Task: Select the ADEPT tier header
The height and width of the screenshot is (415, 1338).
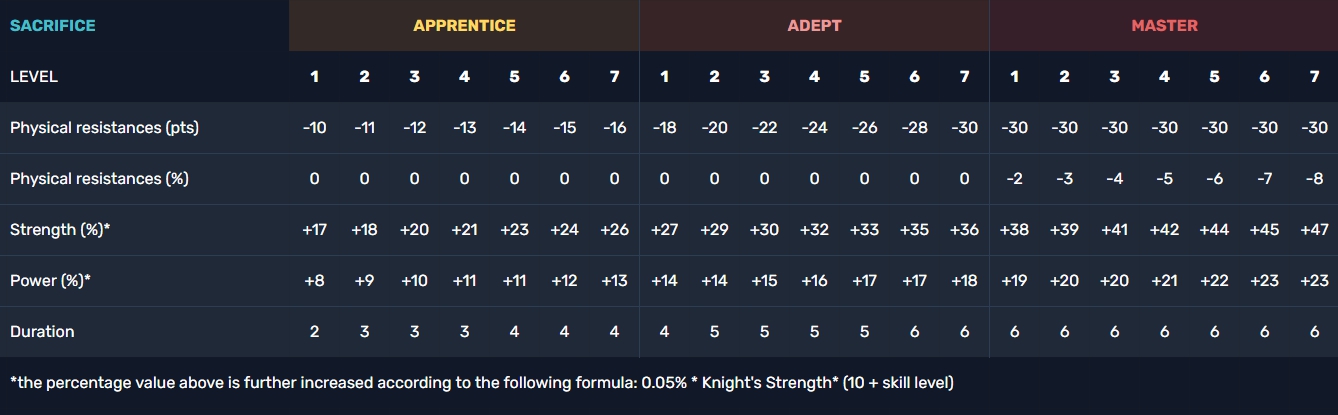Action: 814,26
